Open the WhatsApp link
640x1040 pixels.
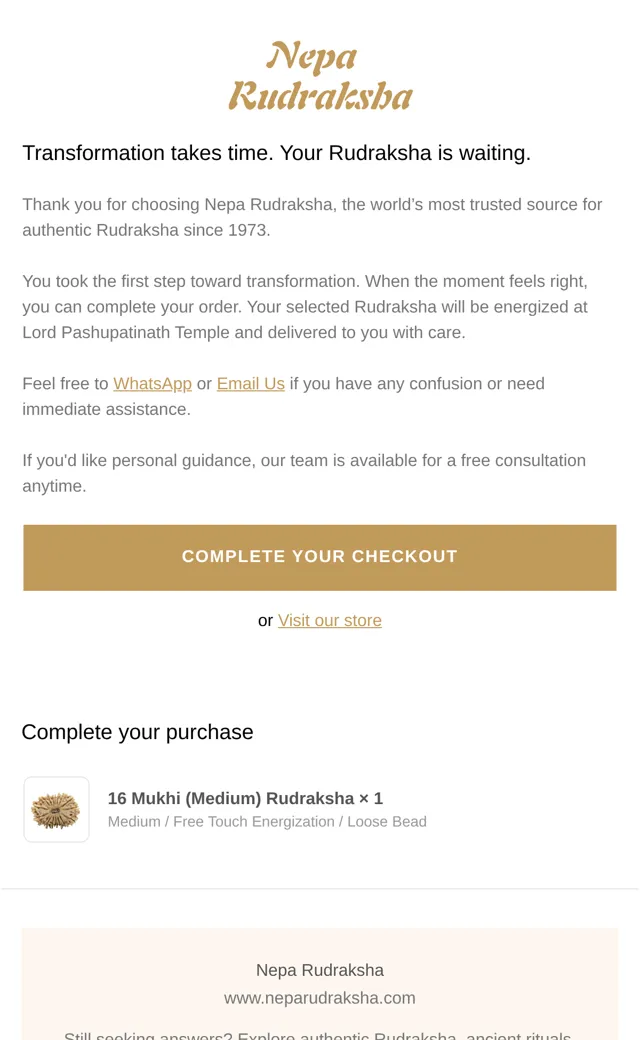point(153,384)
